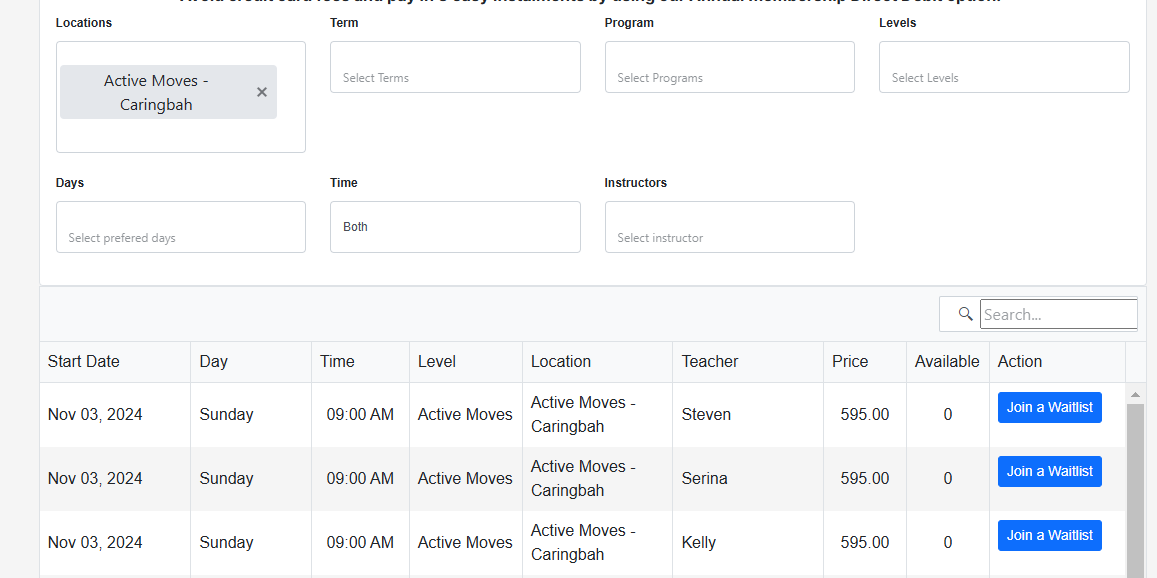Sort by the Location column header
Screen dimensions: 1157x578
tap(598, 362)
